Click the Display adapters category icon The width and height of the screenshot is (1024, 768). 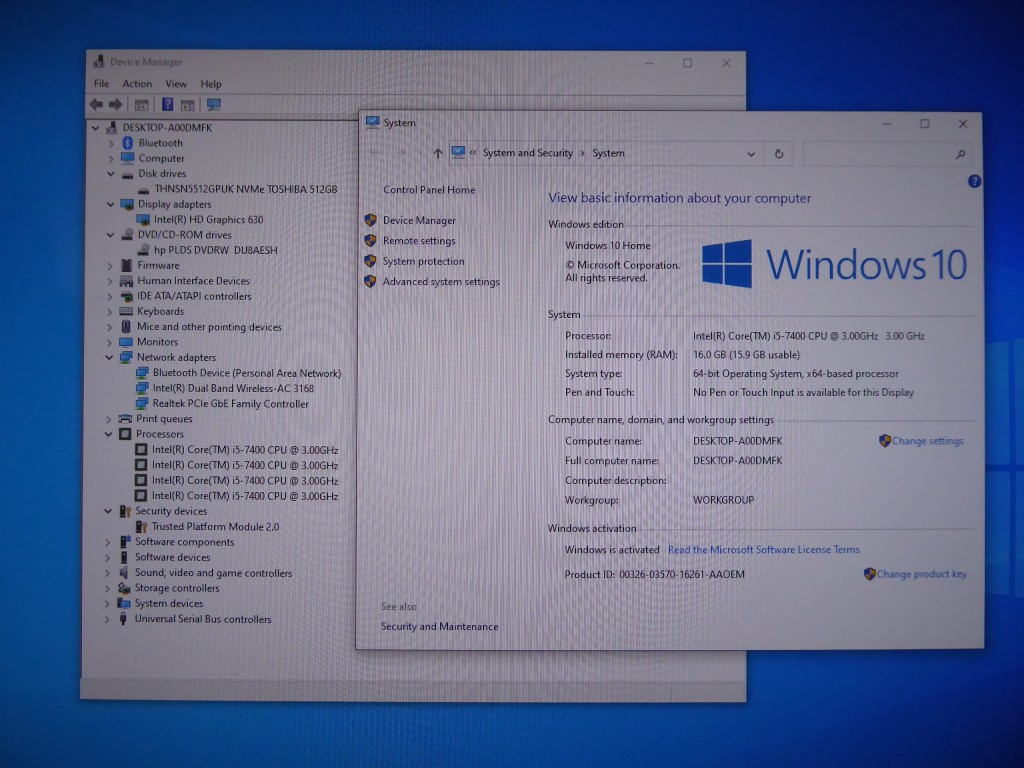[x=127, y=204]
